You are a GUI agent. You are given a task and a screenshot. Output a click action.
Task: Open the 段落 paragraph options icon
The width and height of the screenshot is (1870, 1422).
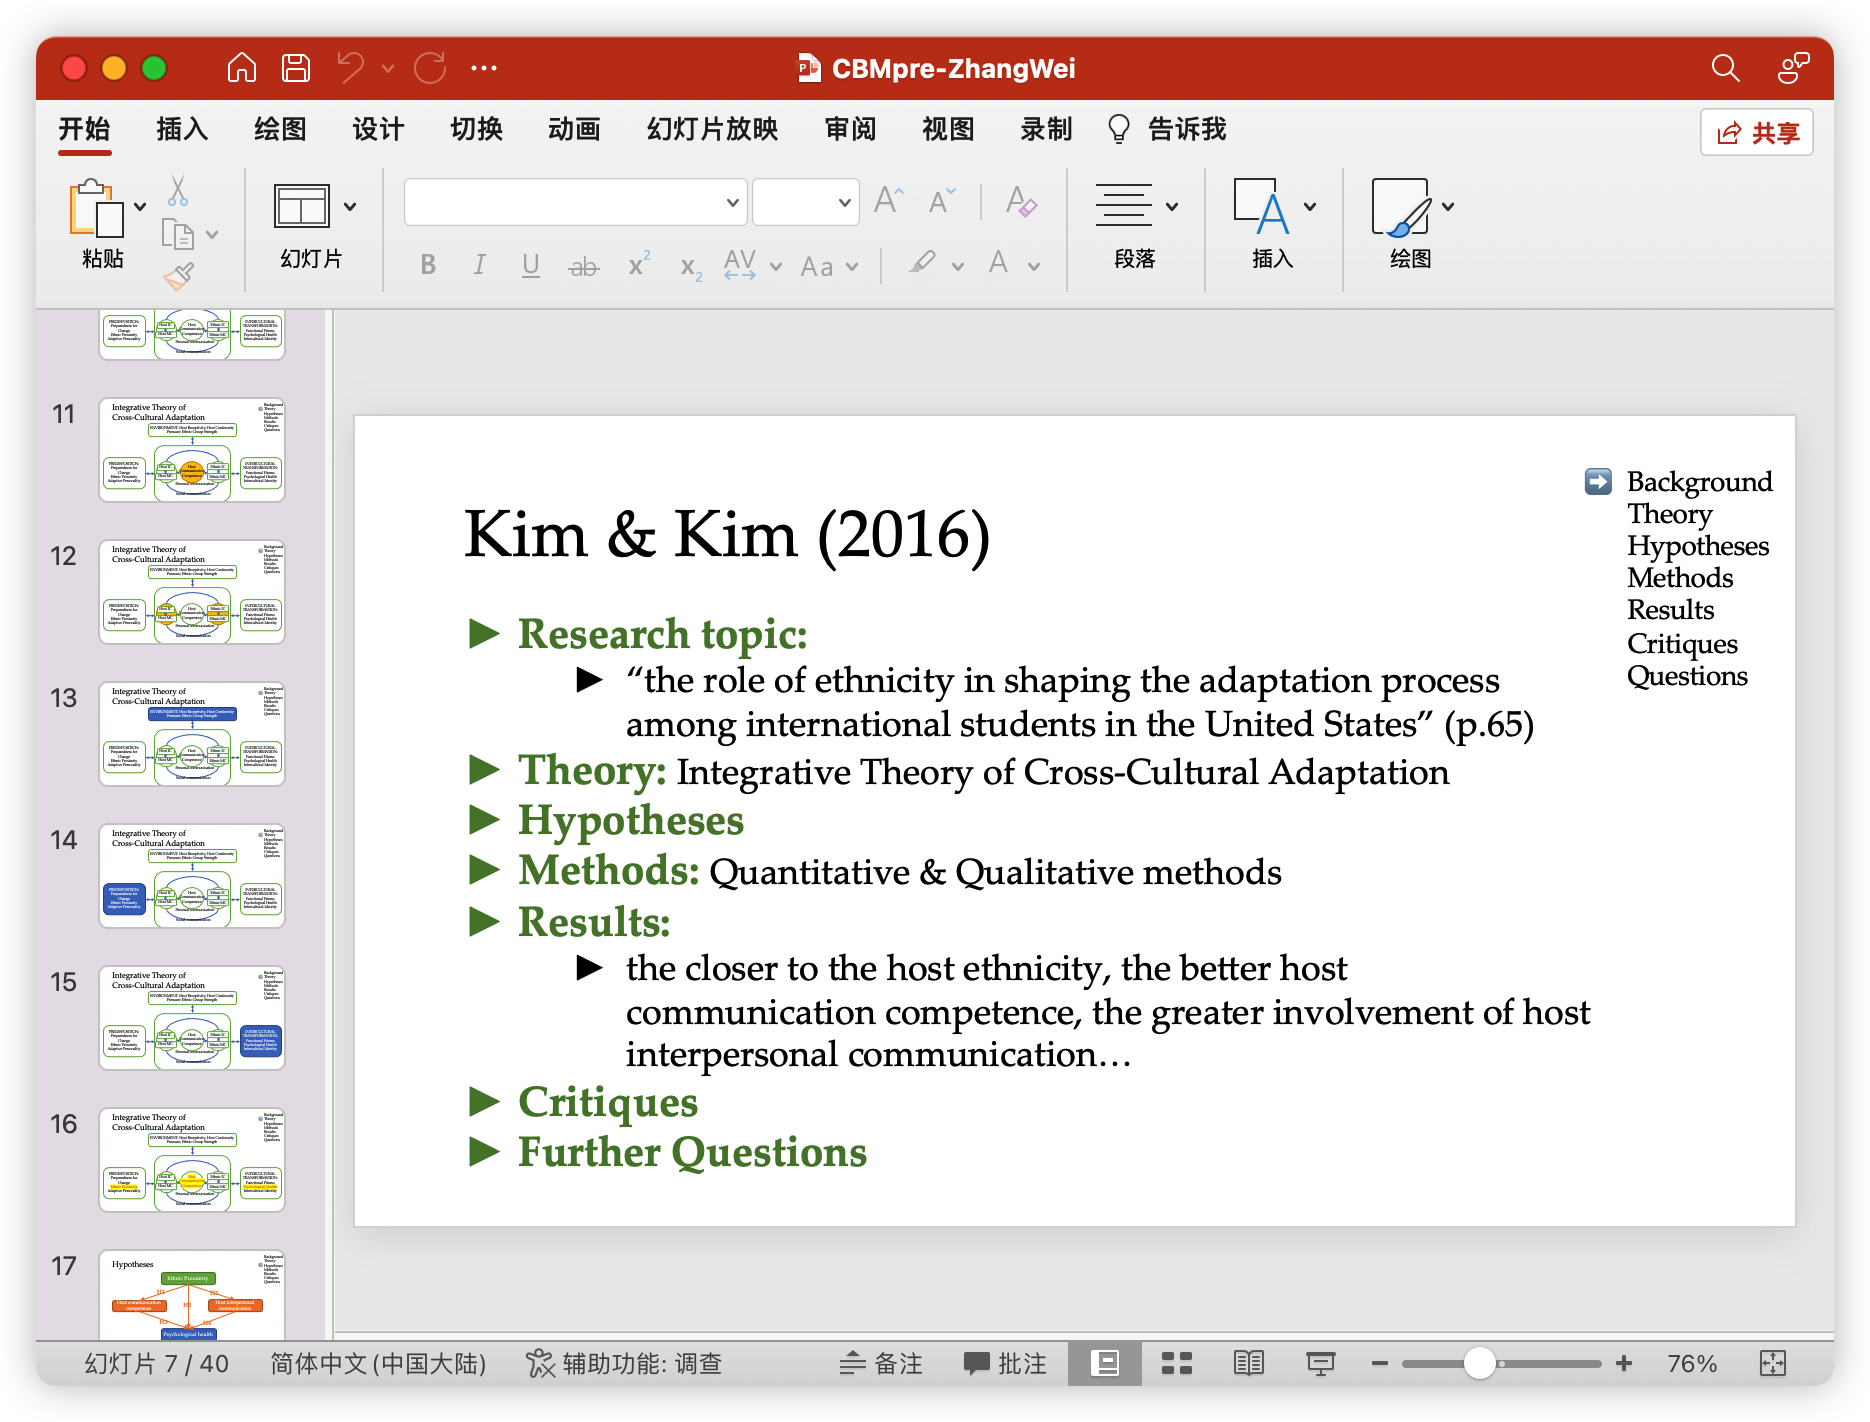coord(1124,206)
